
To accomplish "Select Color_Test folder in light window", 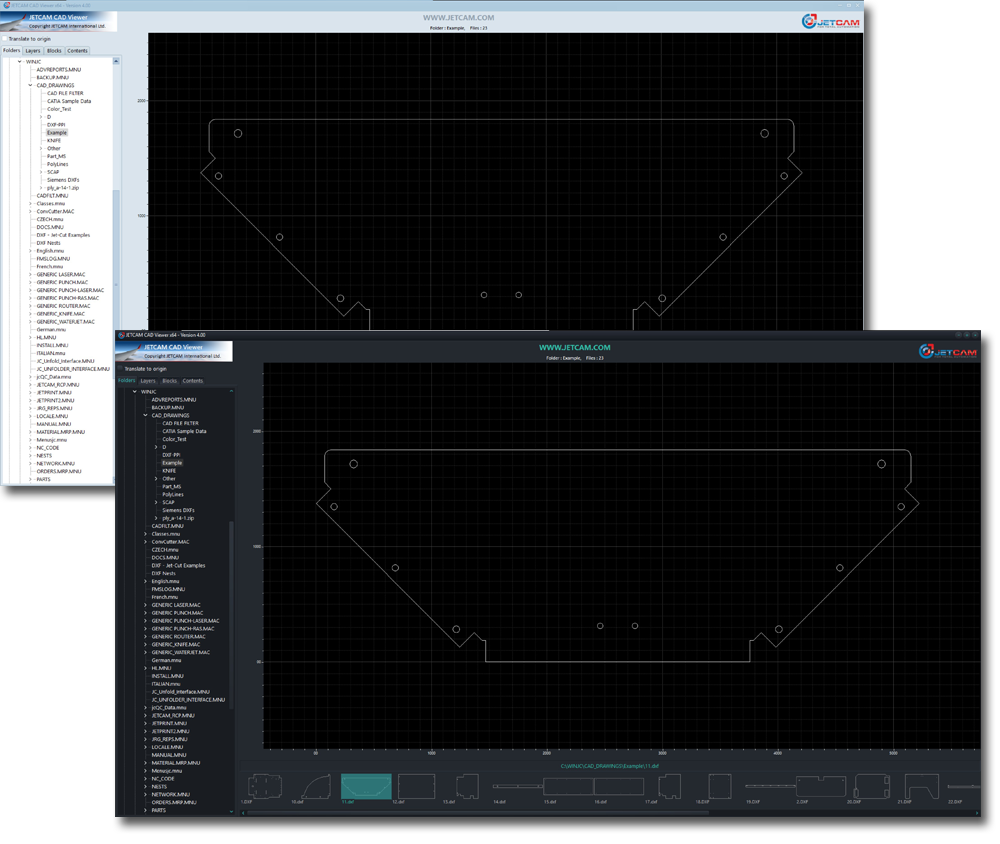I will click(59, 109).
